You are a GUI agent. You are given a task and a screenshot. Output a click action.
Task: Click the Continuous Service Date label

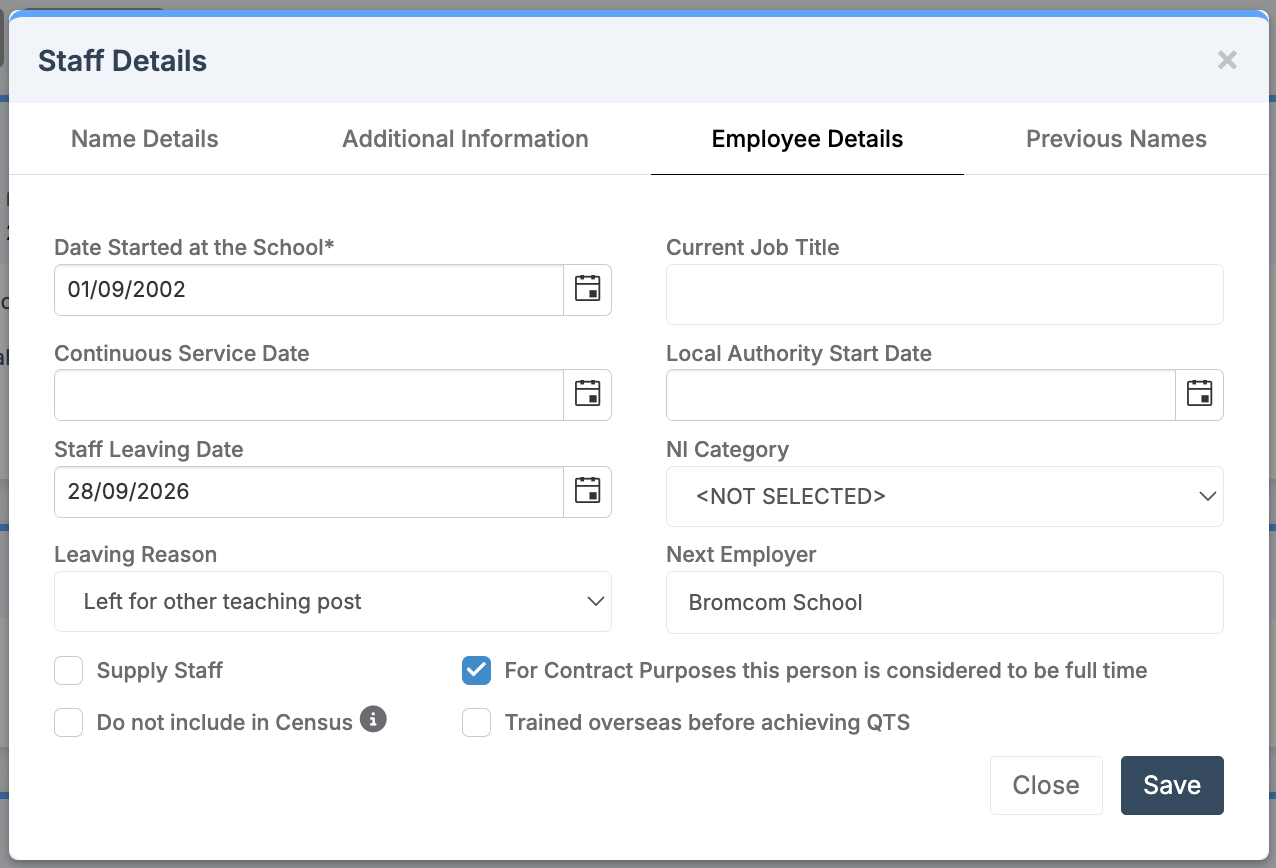point(182,353)
